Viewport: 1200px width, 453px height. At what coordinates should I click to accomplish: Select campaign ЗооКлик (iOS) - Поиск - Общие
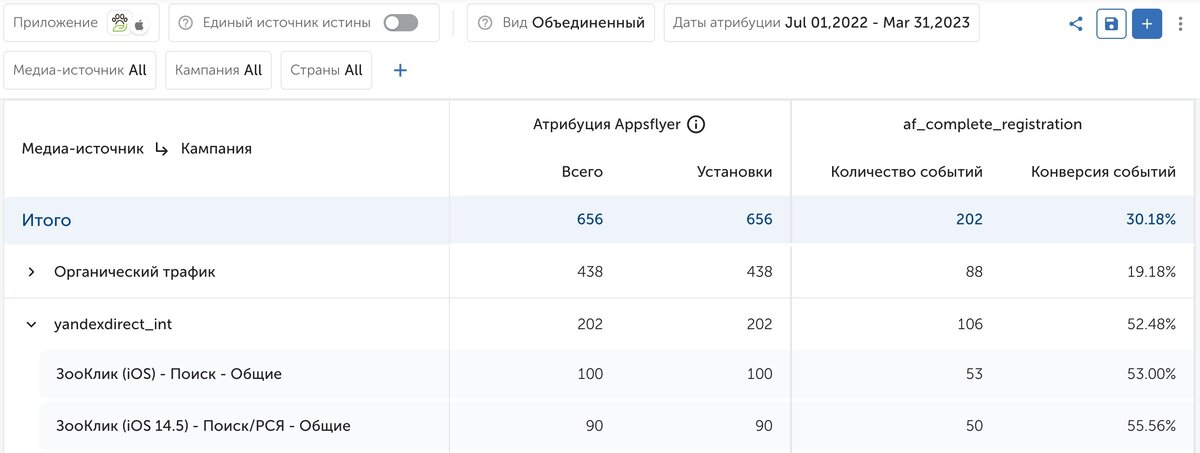169,374
